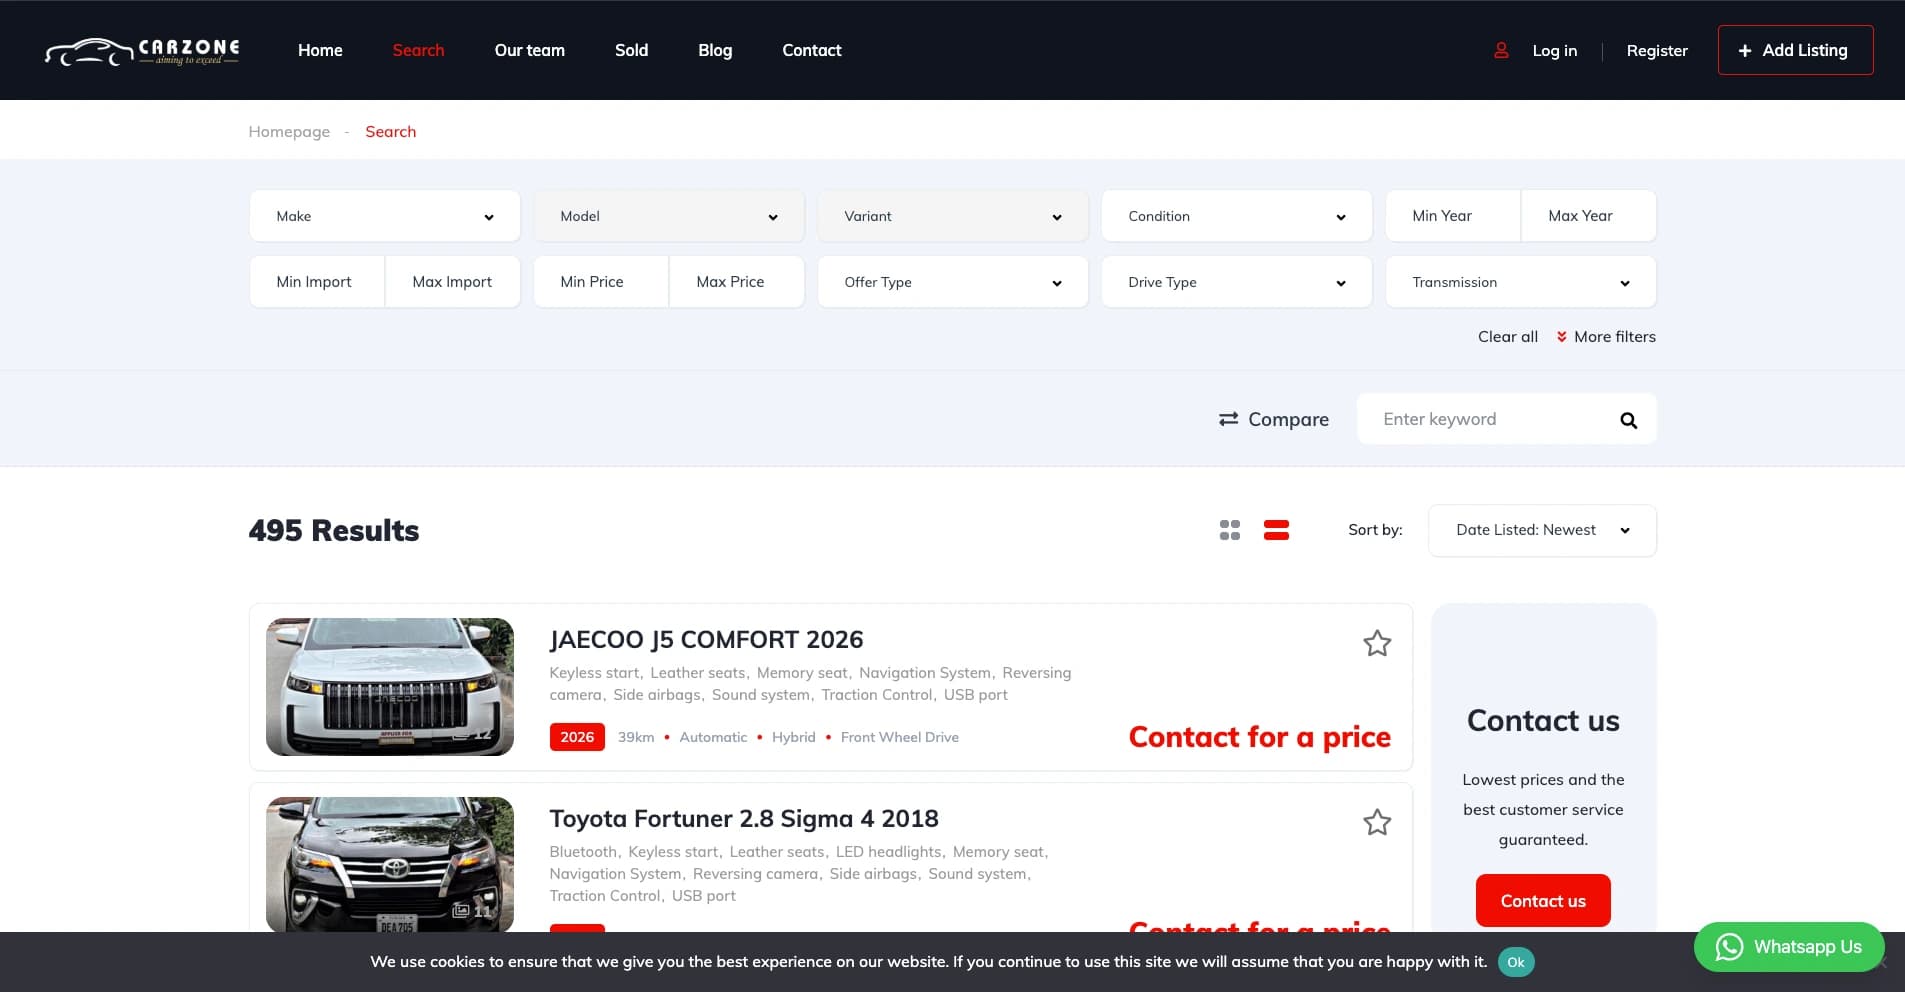Screen dimensions: 1905x992
Task: Open the Model dropdown
Action: (x=669, y=216)
